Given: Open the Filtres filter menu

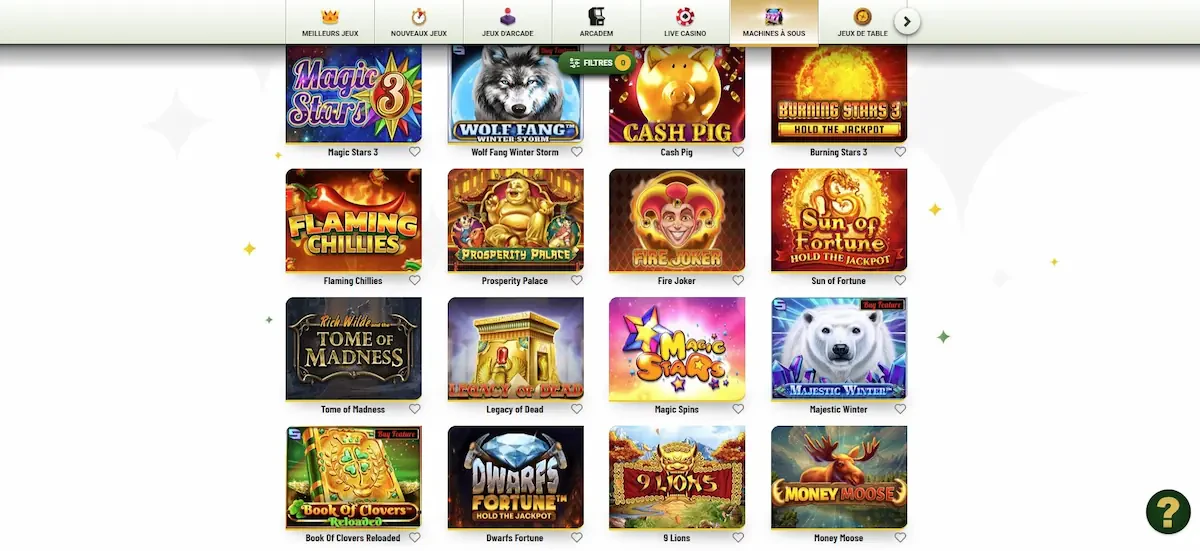Looking at the screenshot, I should tap(598, 63).
